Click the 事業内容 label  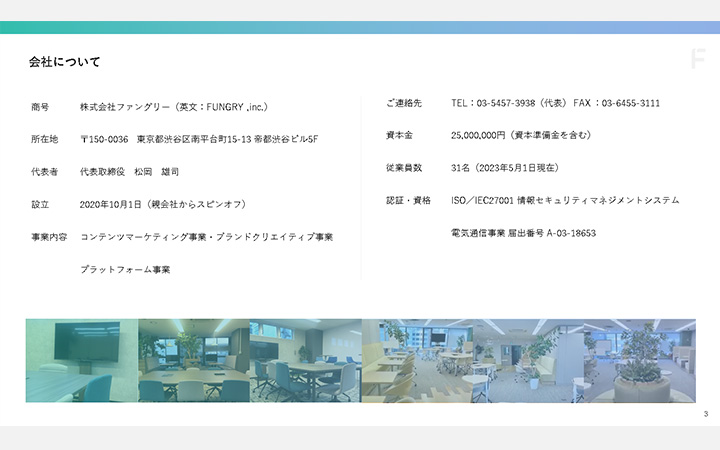49,237
